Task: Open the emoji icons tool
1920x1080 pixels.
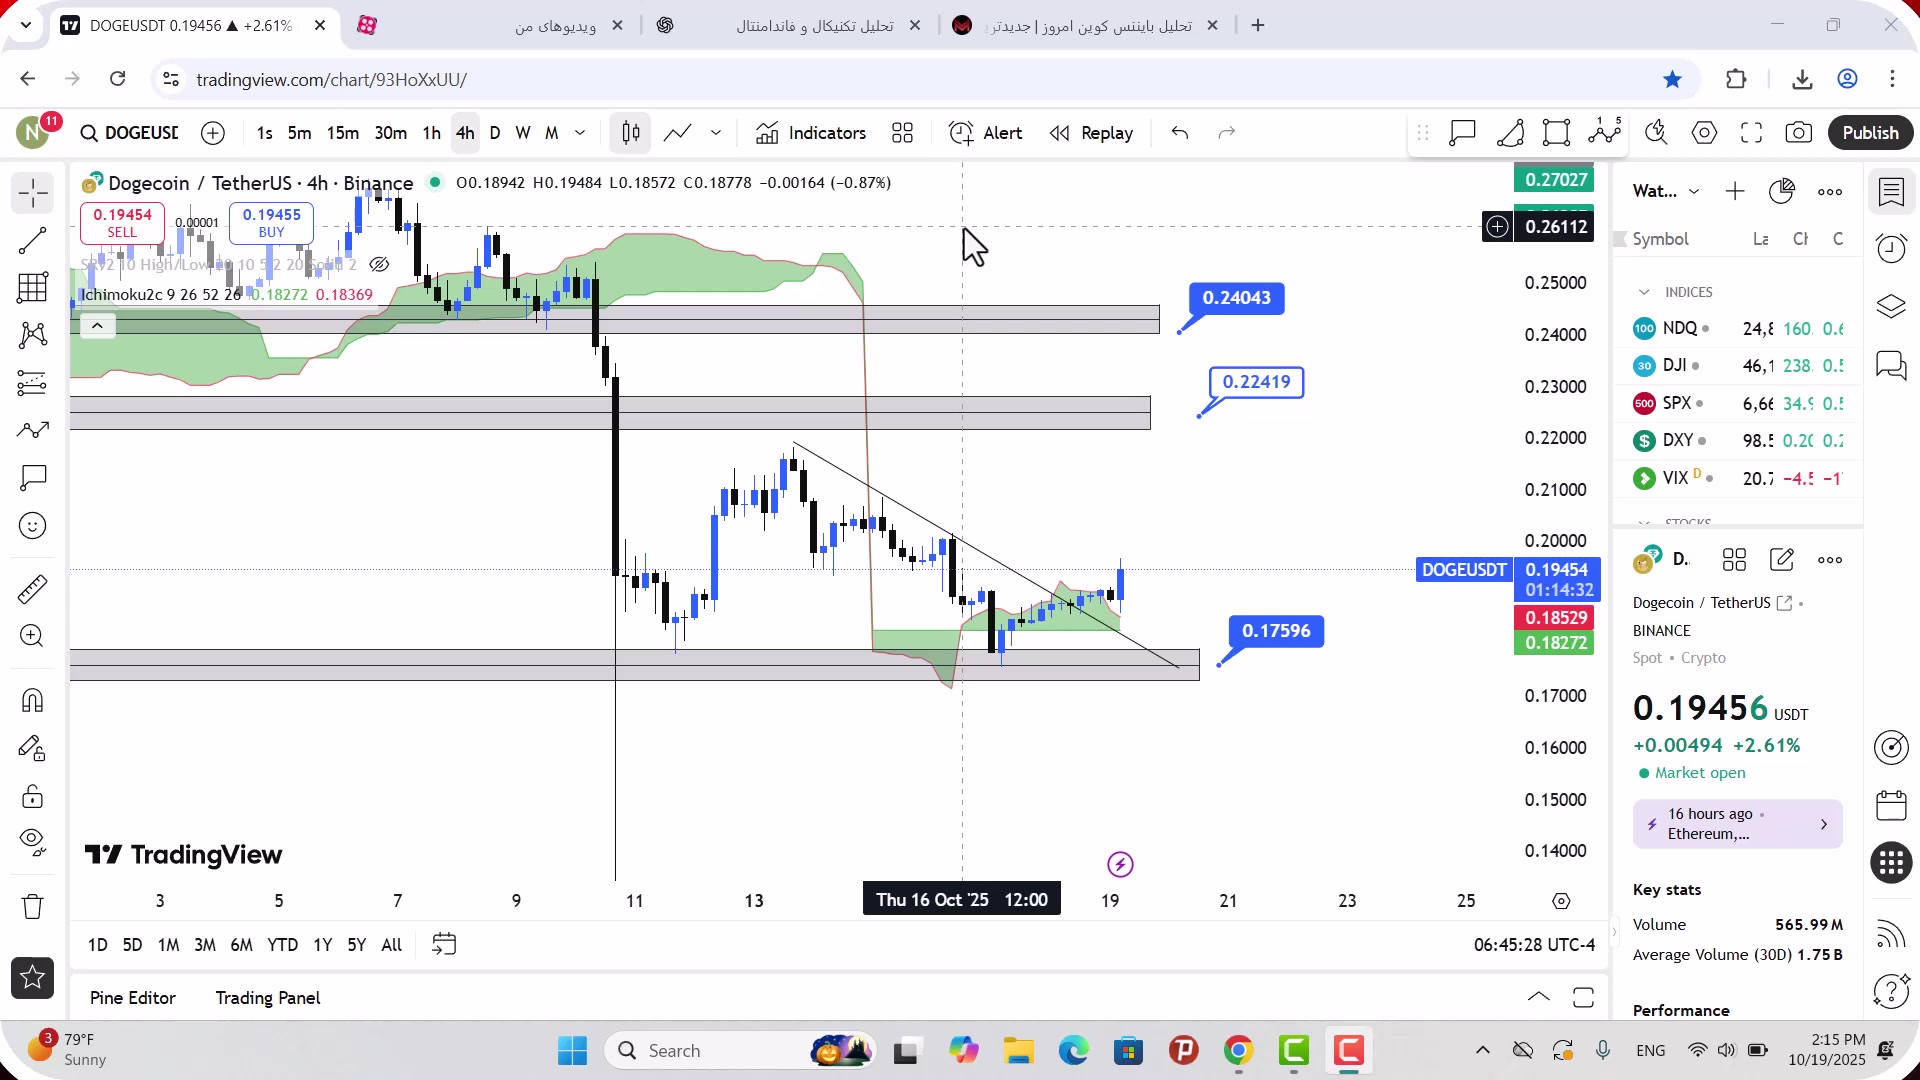Action: (32, 526)
